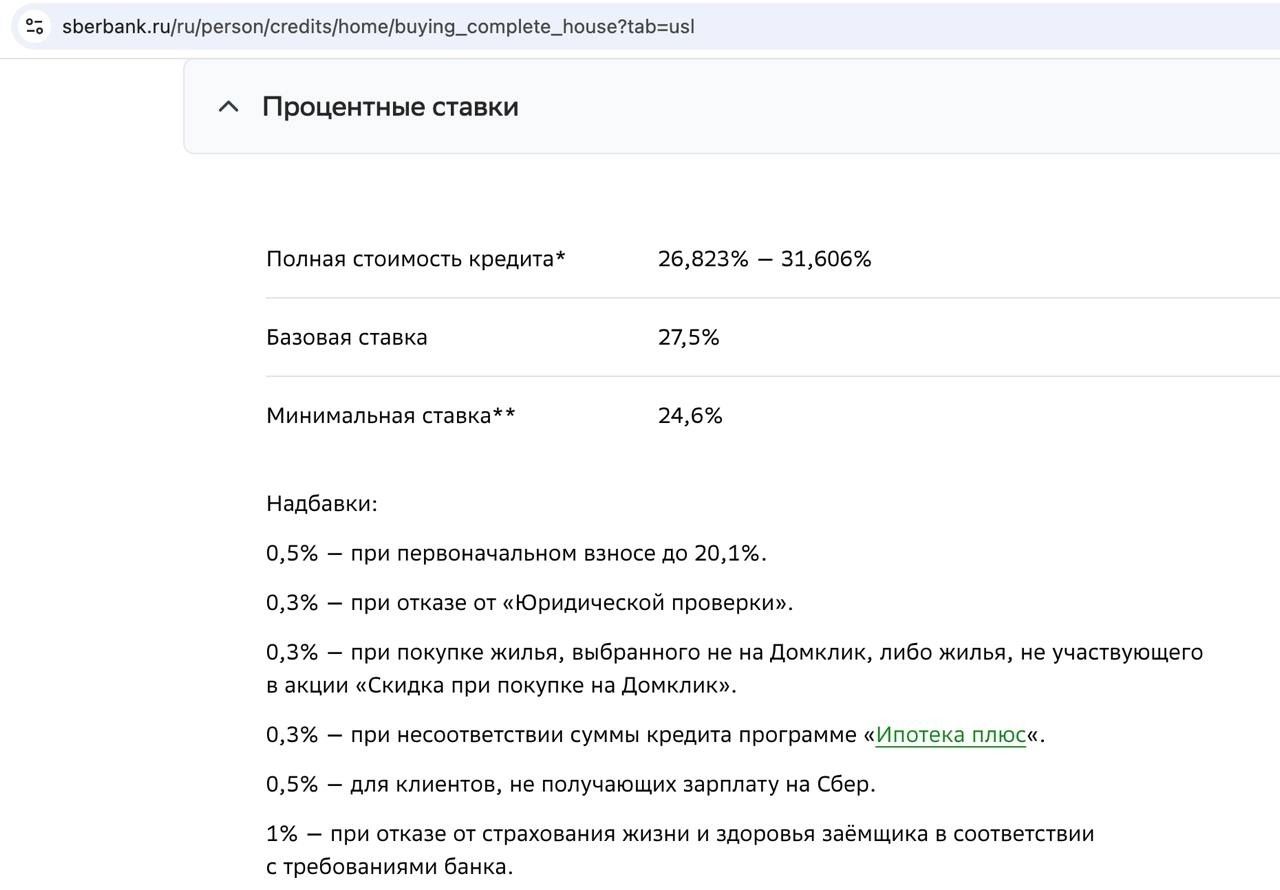Click the Минимальная ставка label

(x=390, y=415)
